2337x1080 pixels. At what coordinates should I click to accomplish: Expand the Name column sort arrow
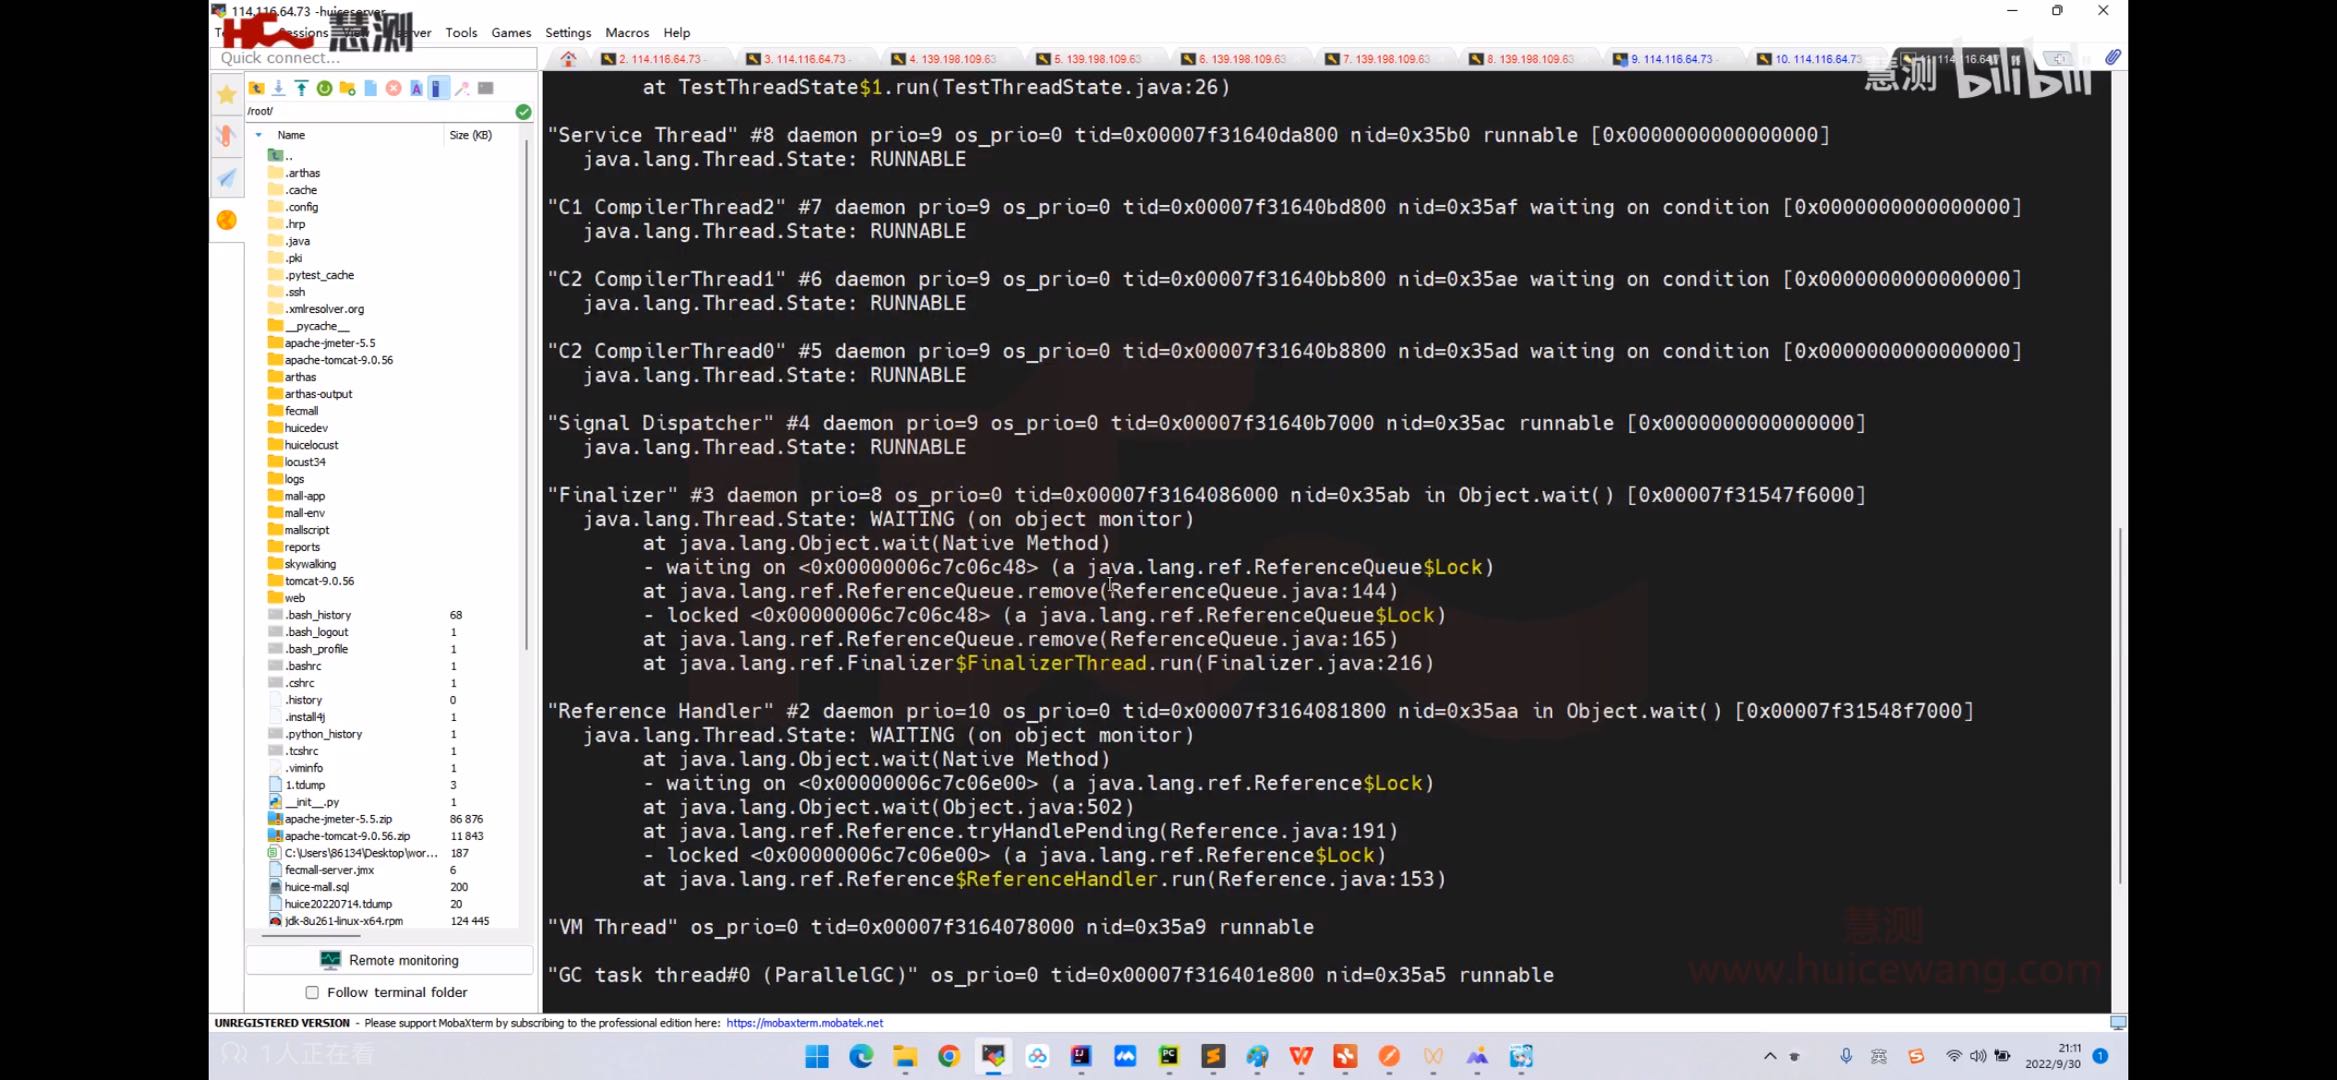[259, 135]
